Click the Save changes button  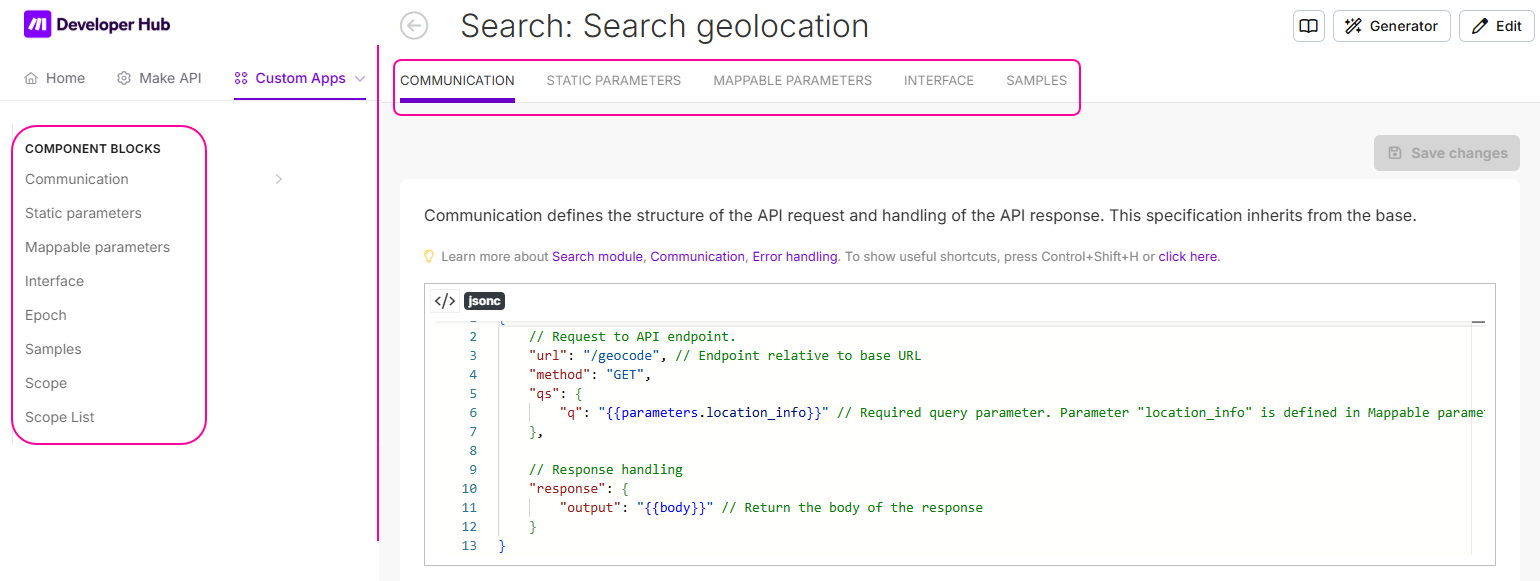click(x=1446, y=153)
